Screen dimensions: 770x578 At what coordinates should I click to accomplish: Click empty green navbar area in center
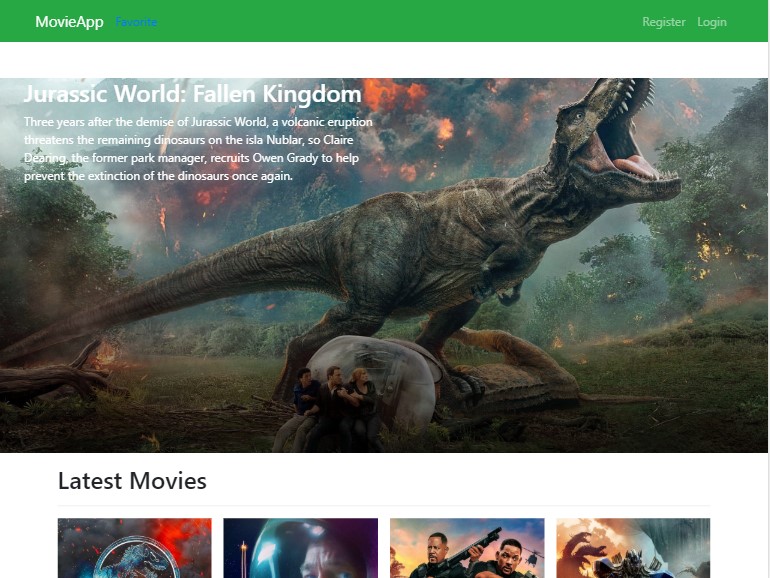coord(400,22)
